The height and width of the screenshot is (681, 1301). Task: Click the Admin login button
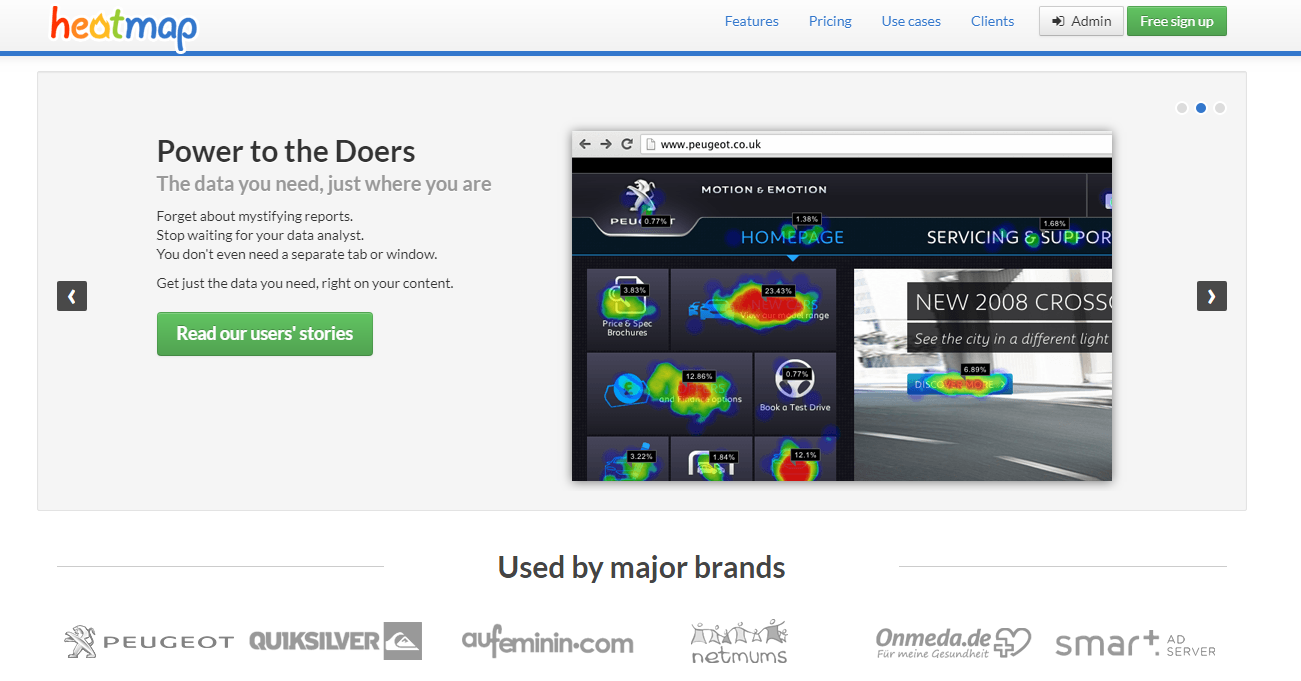pyautogui.click(x=1081, y=21)
